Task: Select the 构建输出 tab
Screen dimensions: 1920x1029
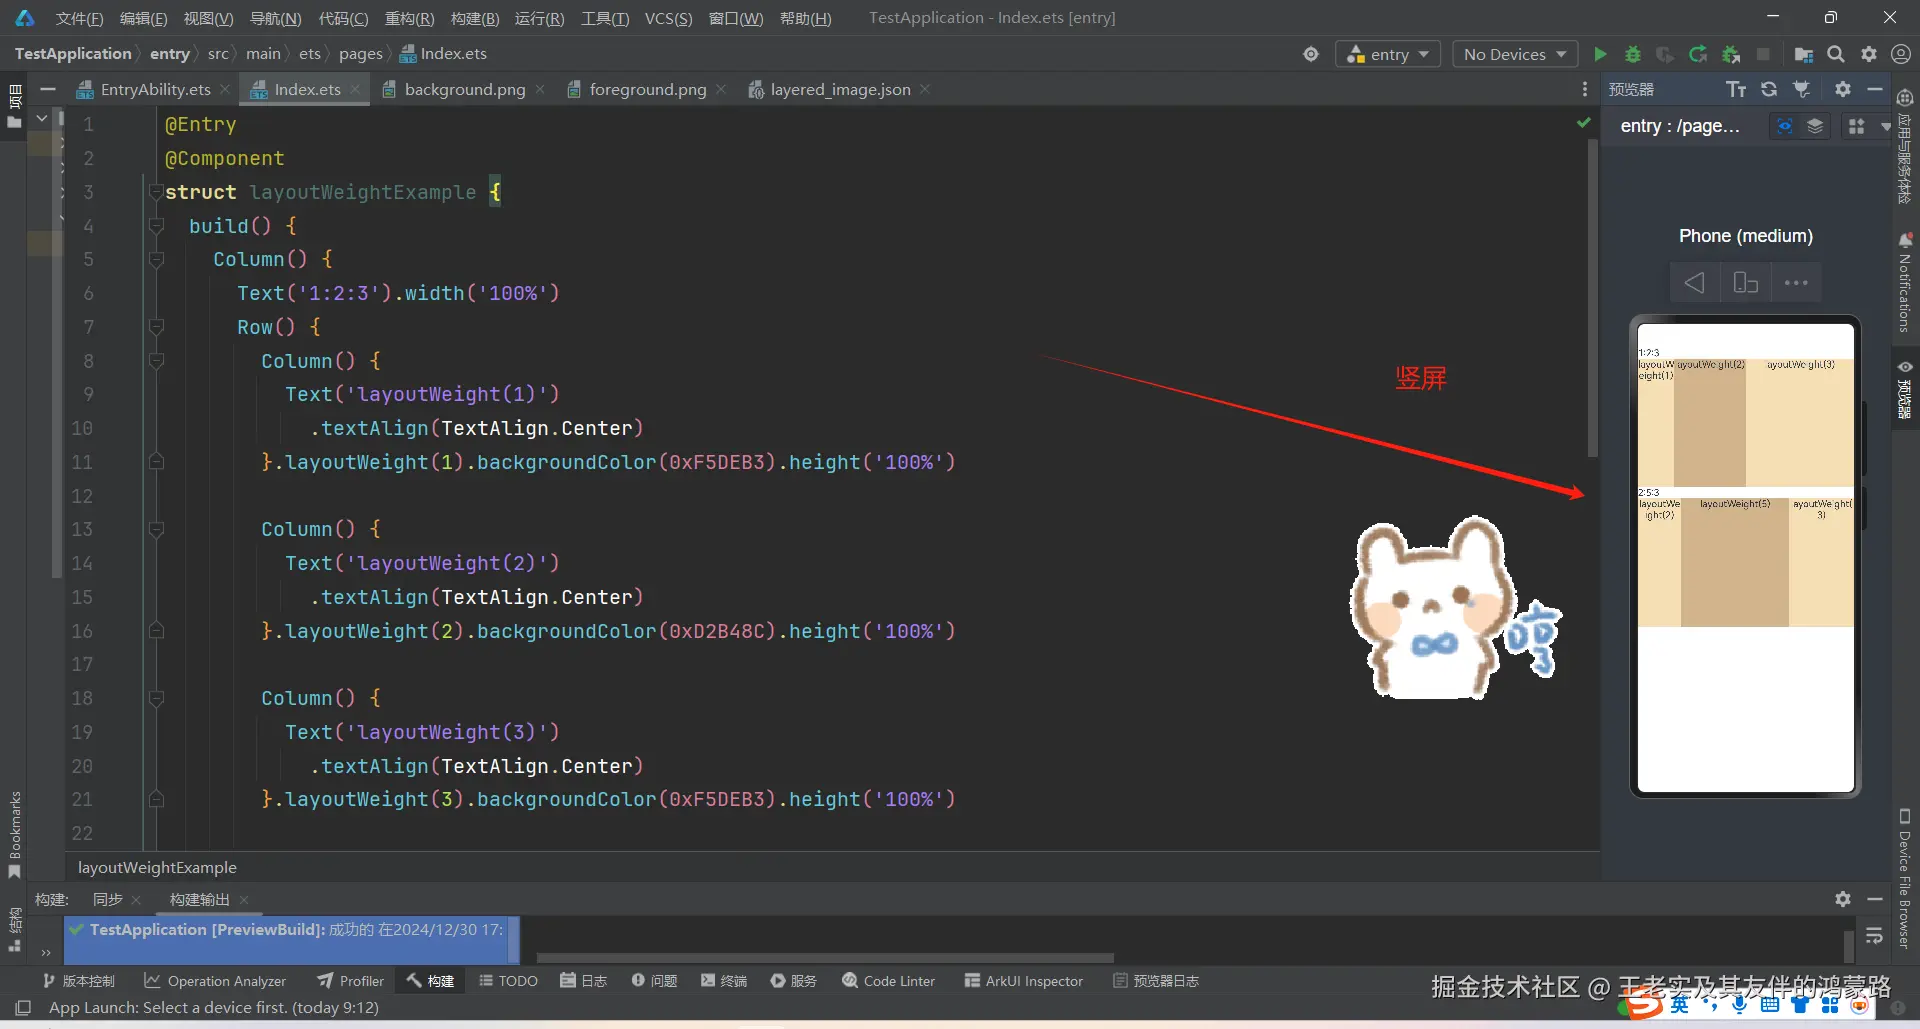Action: pyautogui.click(x=199, y=900)
